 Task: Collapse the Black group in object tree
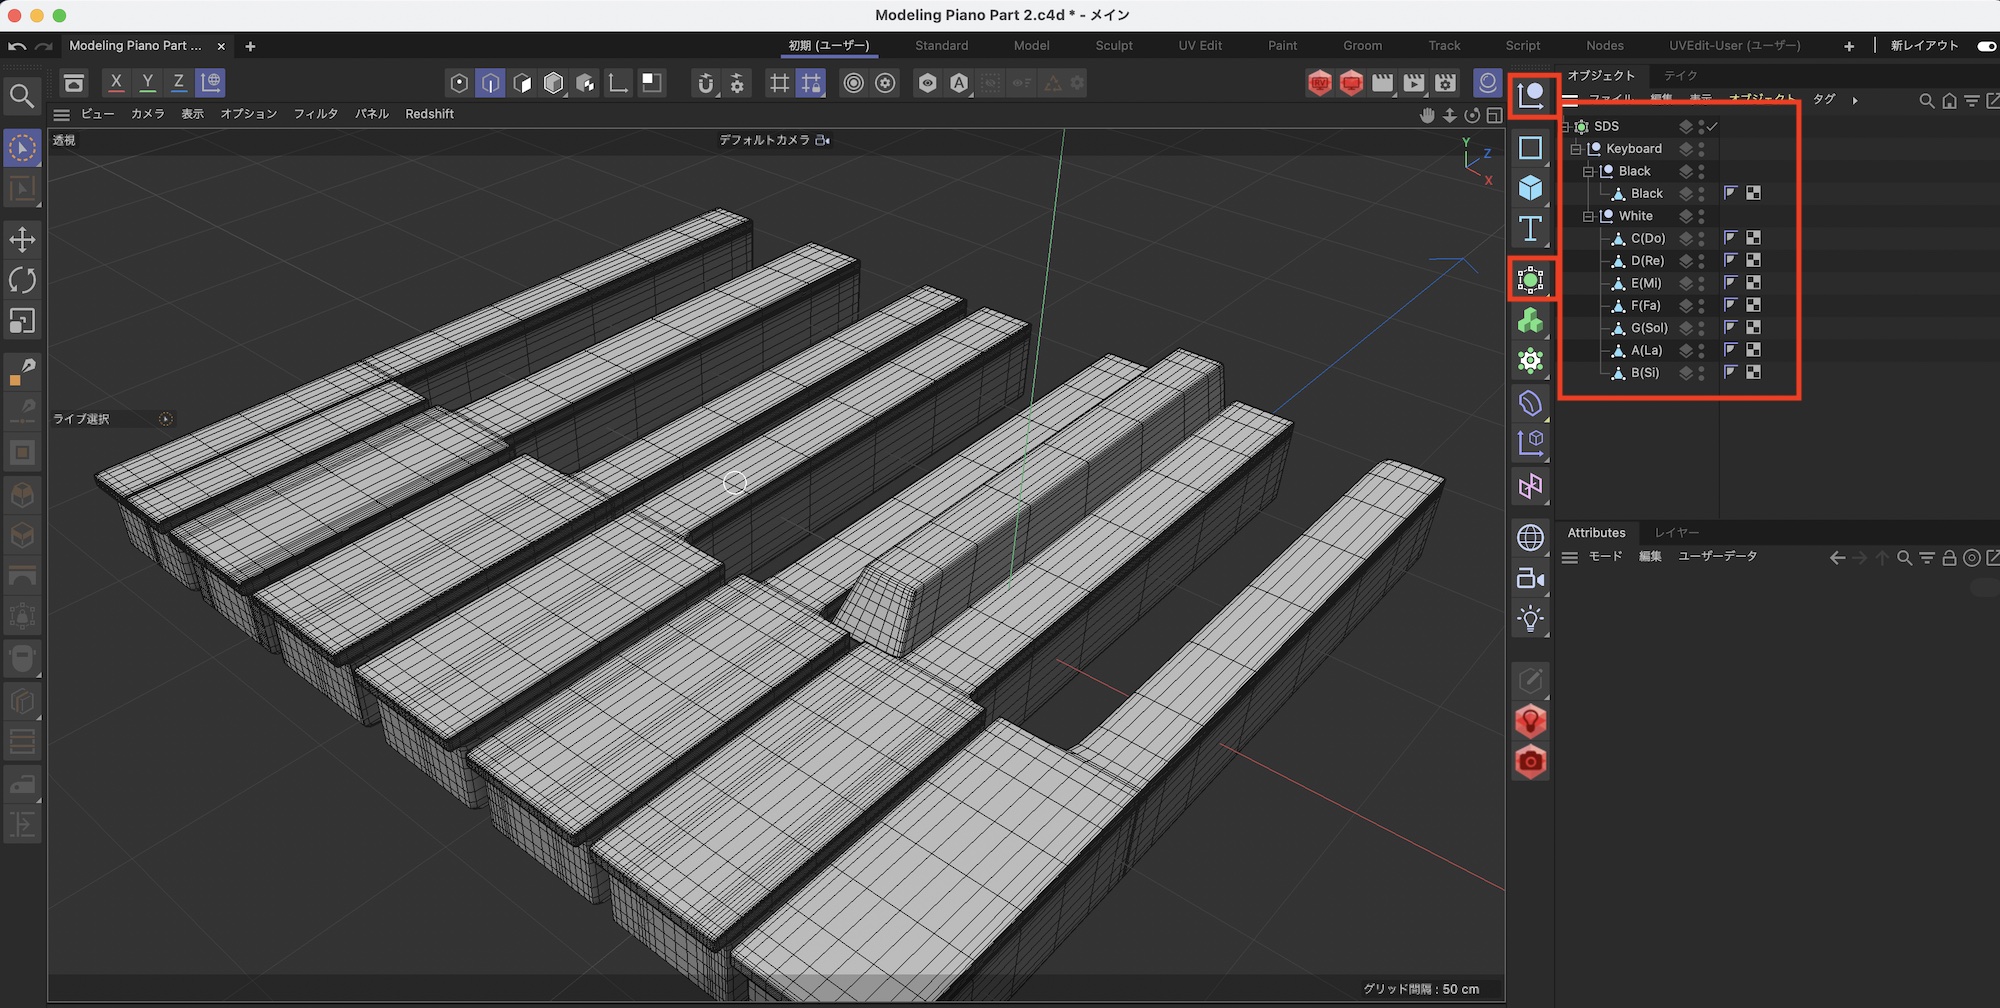point(1588,172)
